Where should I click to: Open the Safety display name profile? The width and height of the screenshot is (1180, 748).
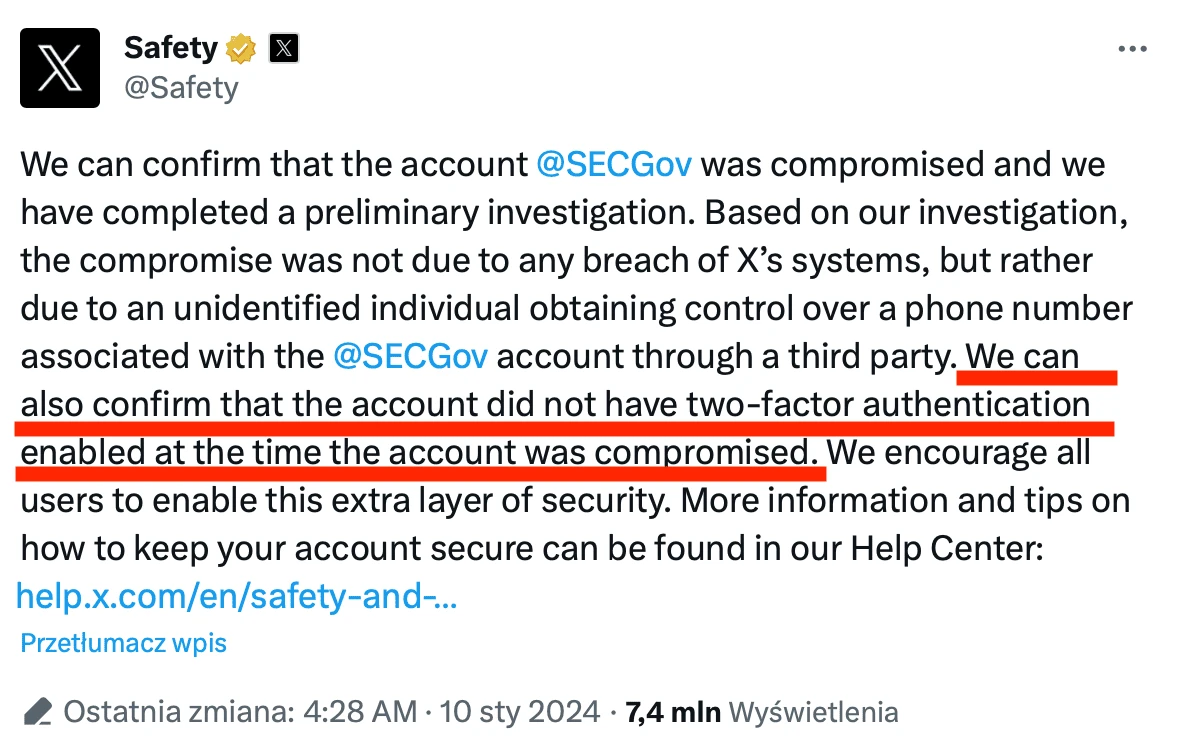[171, 48]
